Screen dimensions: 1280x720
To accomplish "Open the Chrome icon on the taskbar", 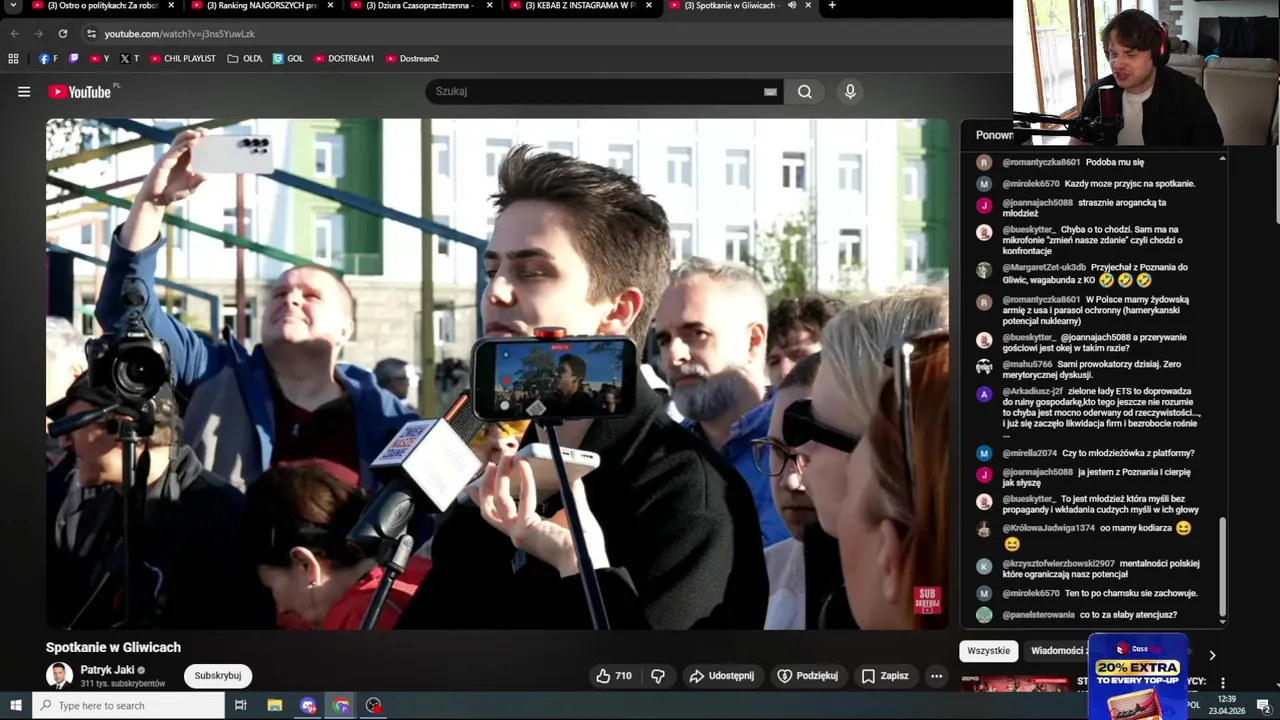I will pyautogui.click(x=341, y=705).
